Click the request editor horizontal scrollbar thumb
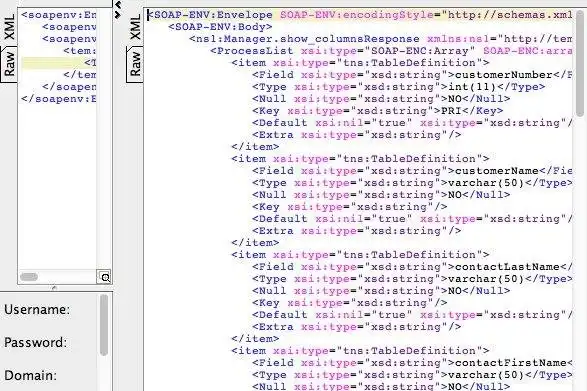587x391 pixels. [29, 277]
